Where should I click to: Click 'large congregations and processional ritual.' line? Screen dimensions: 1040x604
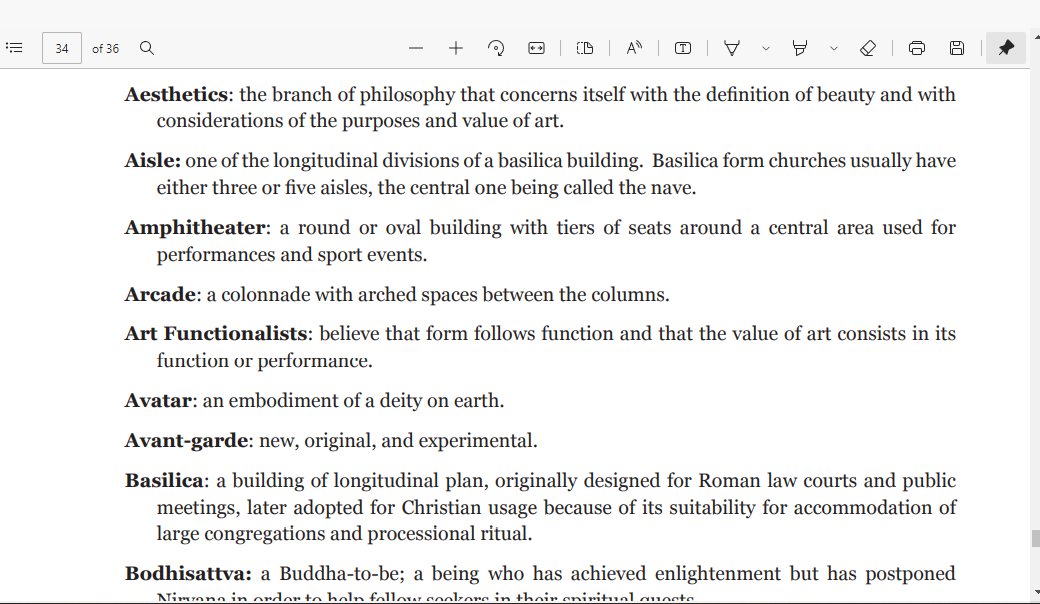344,534
